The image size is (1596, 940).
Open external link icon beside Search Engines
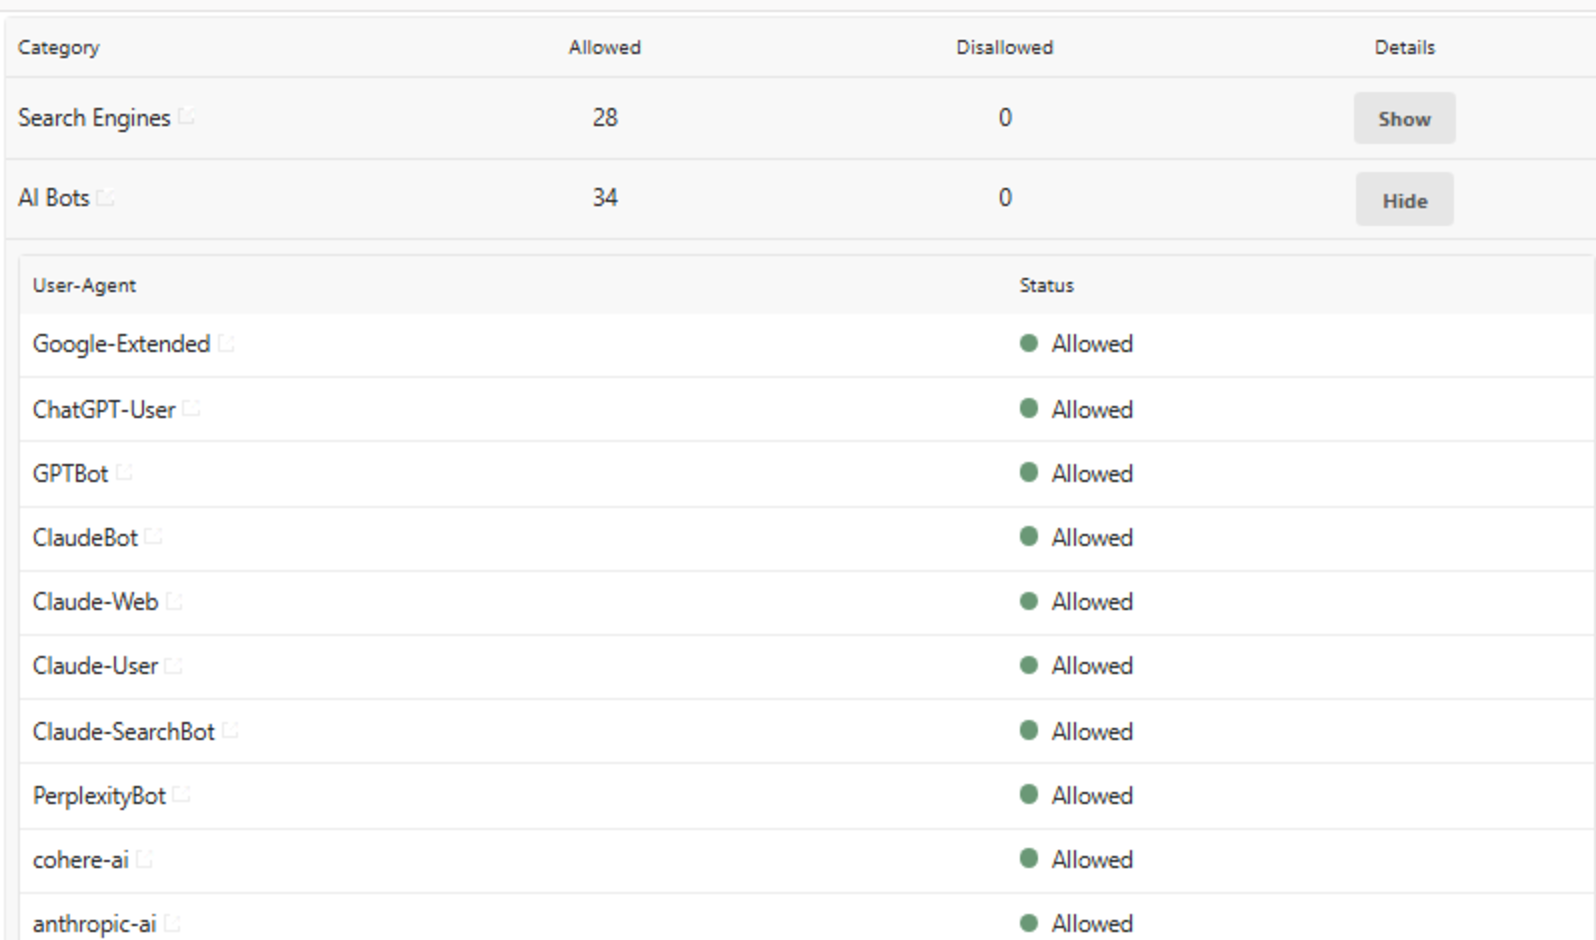[x=186, y=117]
